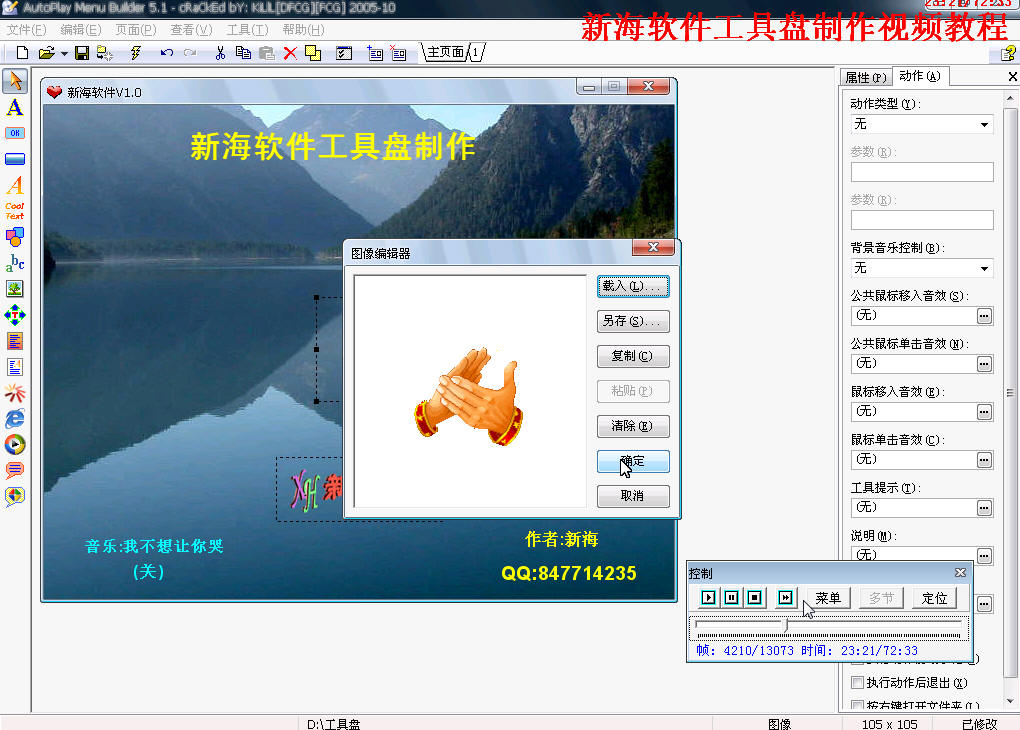Select the speech bubble comment tool
Screen dimensions: 1020x730
tap(15, 470)
